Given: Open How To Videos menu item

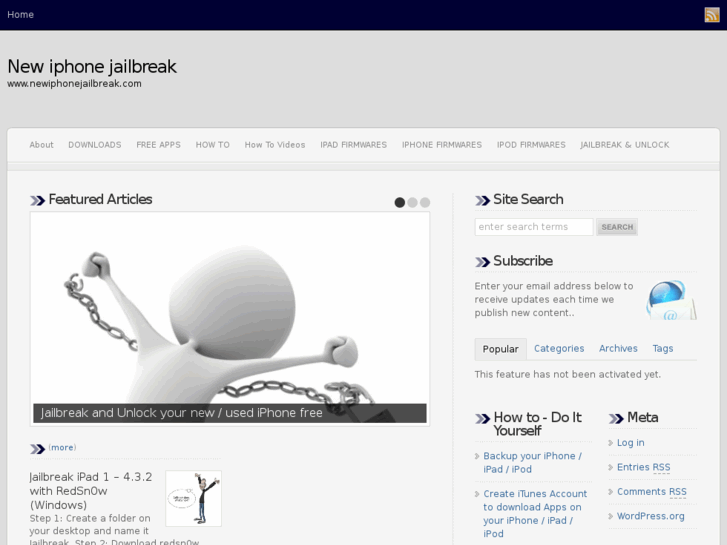Looking at the screenshot, I should (x=275, y=145).
